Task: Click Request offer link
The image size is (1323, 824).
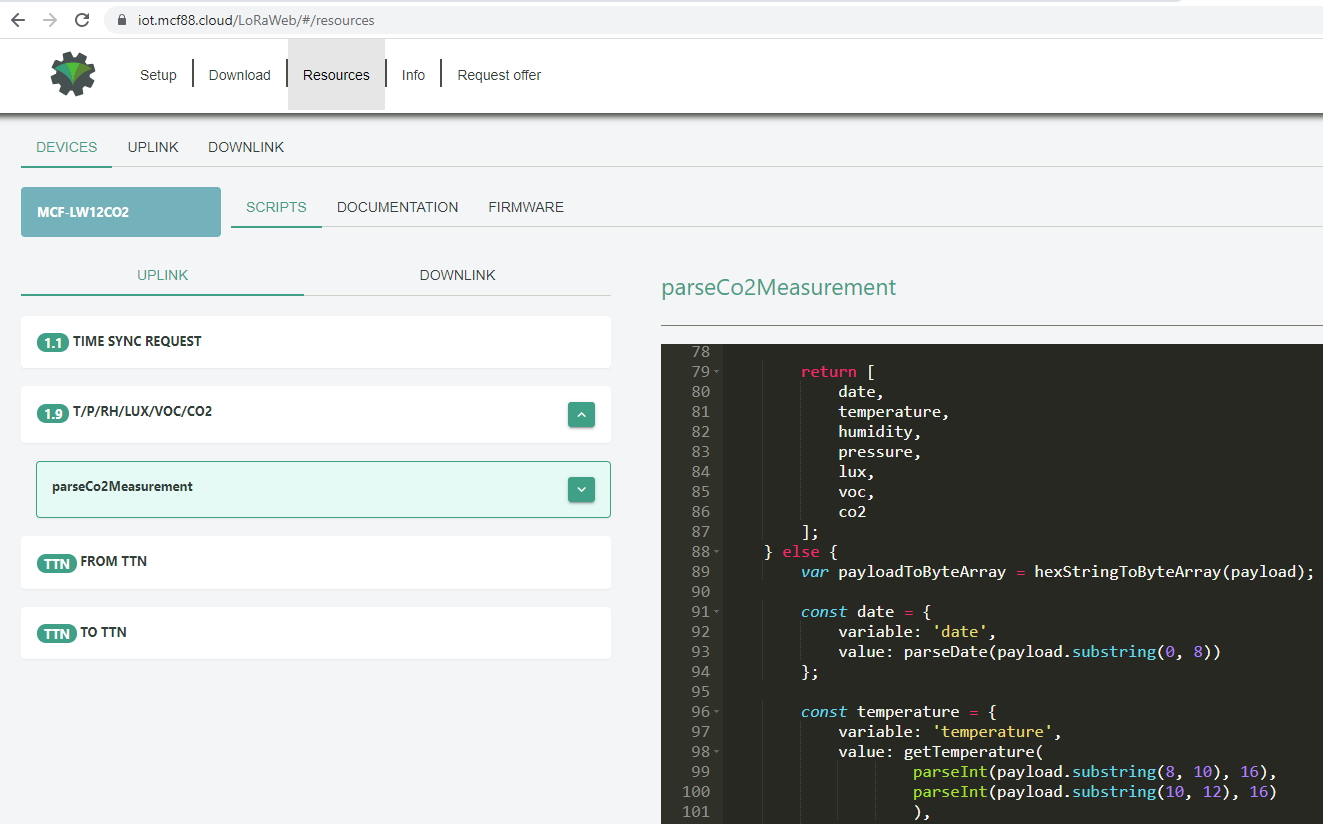Action: [x=499, y=75]
